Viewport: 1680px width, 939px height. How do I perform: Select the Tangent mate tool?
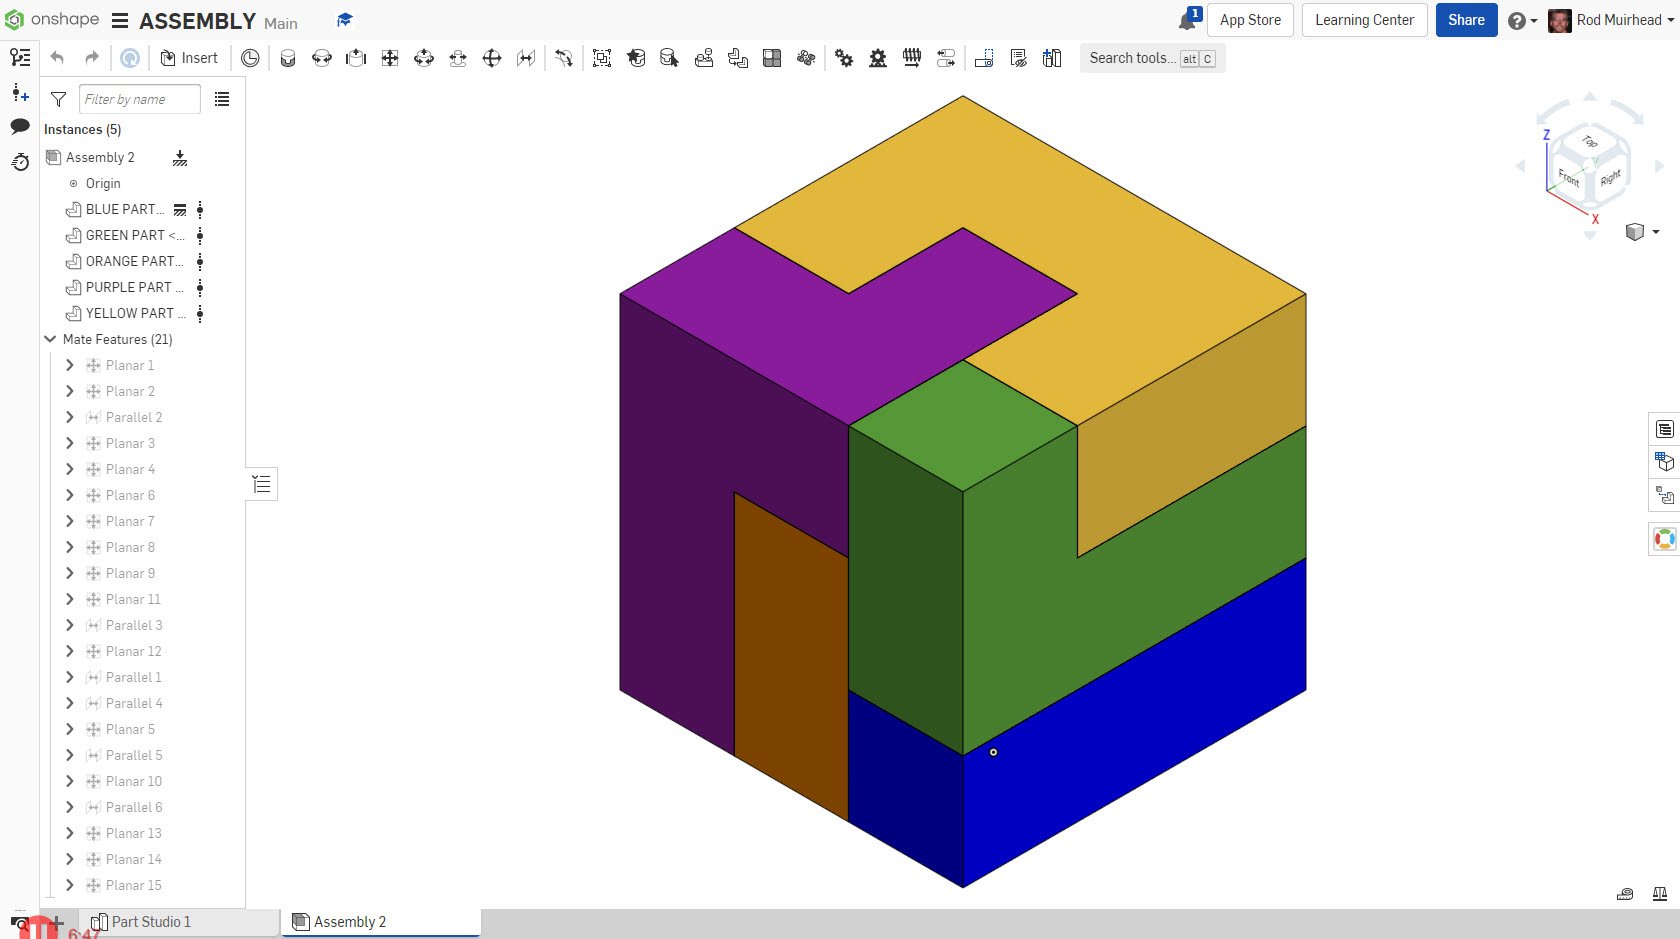tap(564, 58)
